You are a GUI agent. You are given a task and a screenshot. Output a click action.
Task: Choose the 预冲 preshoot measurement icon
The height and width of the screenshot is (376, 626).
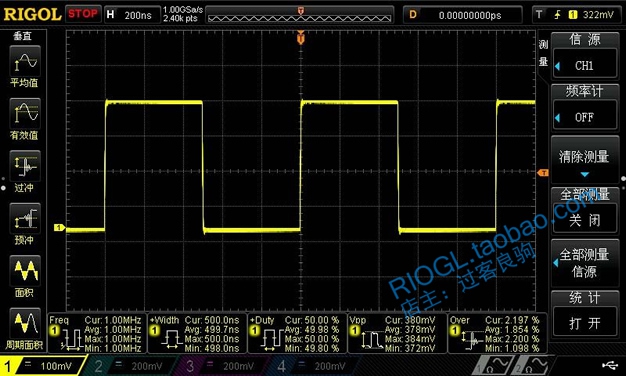[x=25, y=218]
